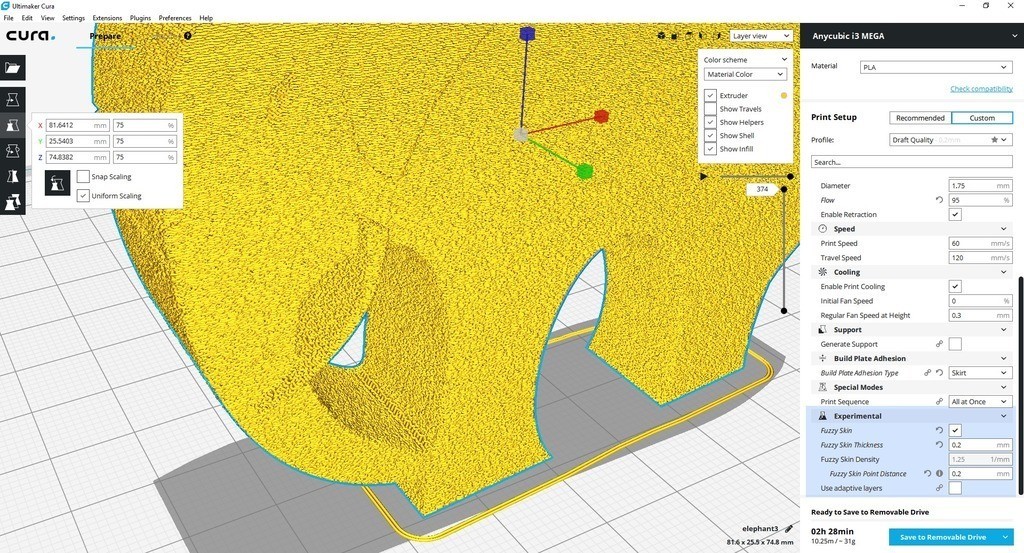Viewport: 1024px width, 553px height.
Task: Select the Rotate tool in sidebar
Action: (x=12, y=151)
